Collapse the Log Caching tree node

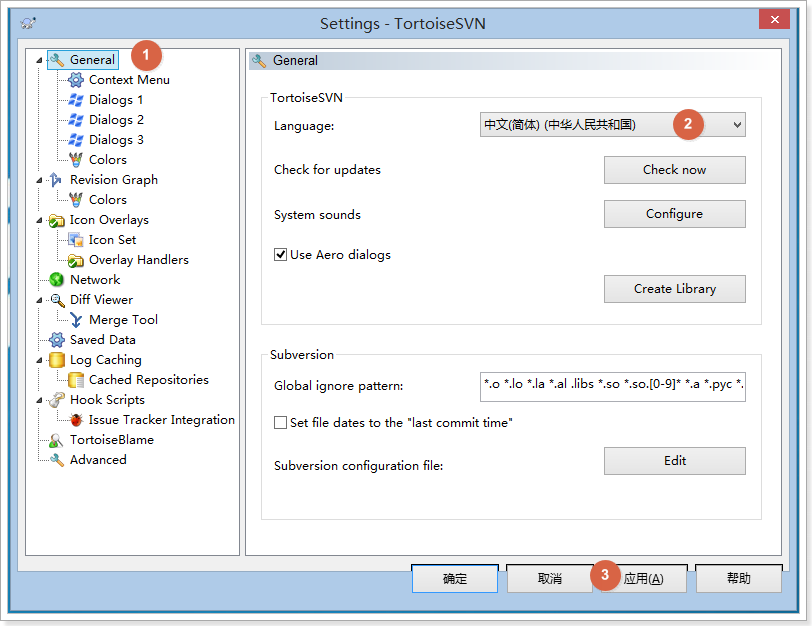pos(39,360)
